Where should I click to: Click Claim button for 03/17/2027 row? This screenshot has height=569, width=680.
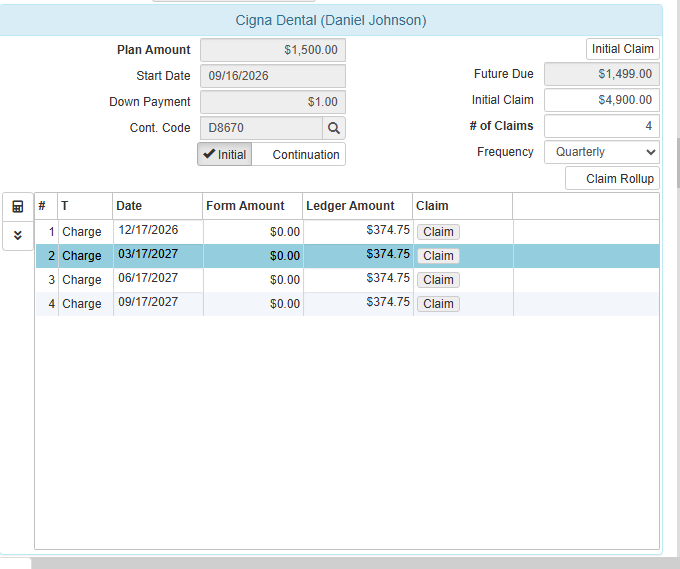pyautogui.click(x=438, y=256)
